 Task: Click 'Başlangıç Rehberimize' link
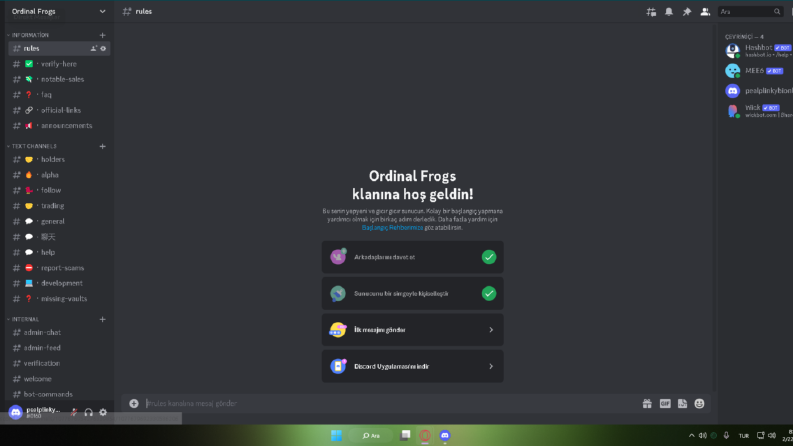(392, 228)
